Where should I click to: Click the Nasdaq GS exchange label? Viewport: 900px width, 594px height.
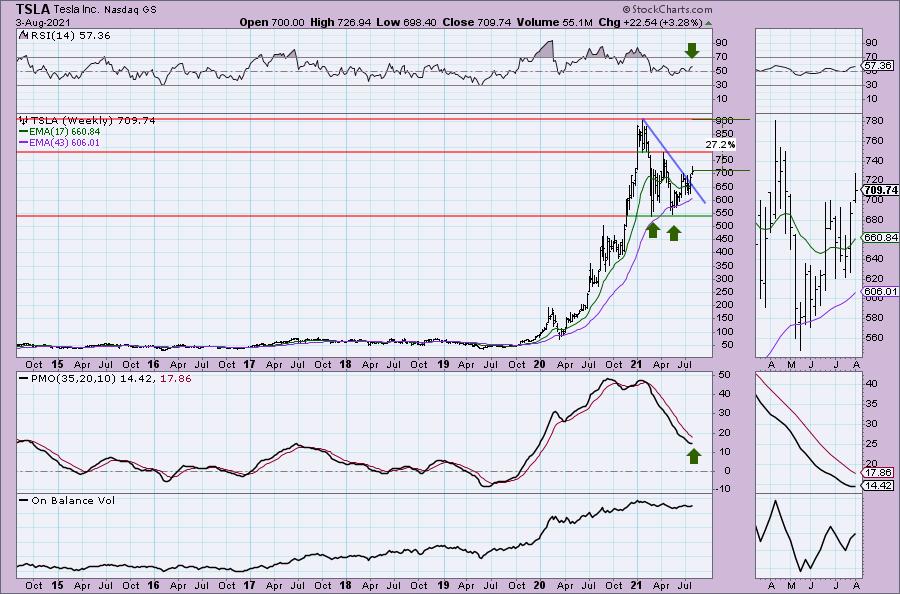pos(130,10)
